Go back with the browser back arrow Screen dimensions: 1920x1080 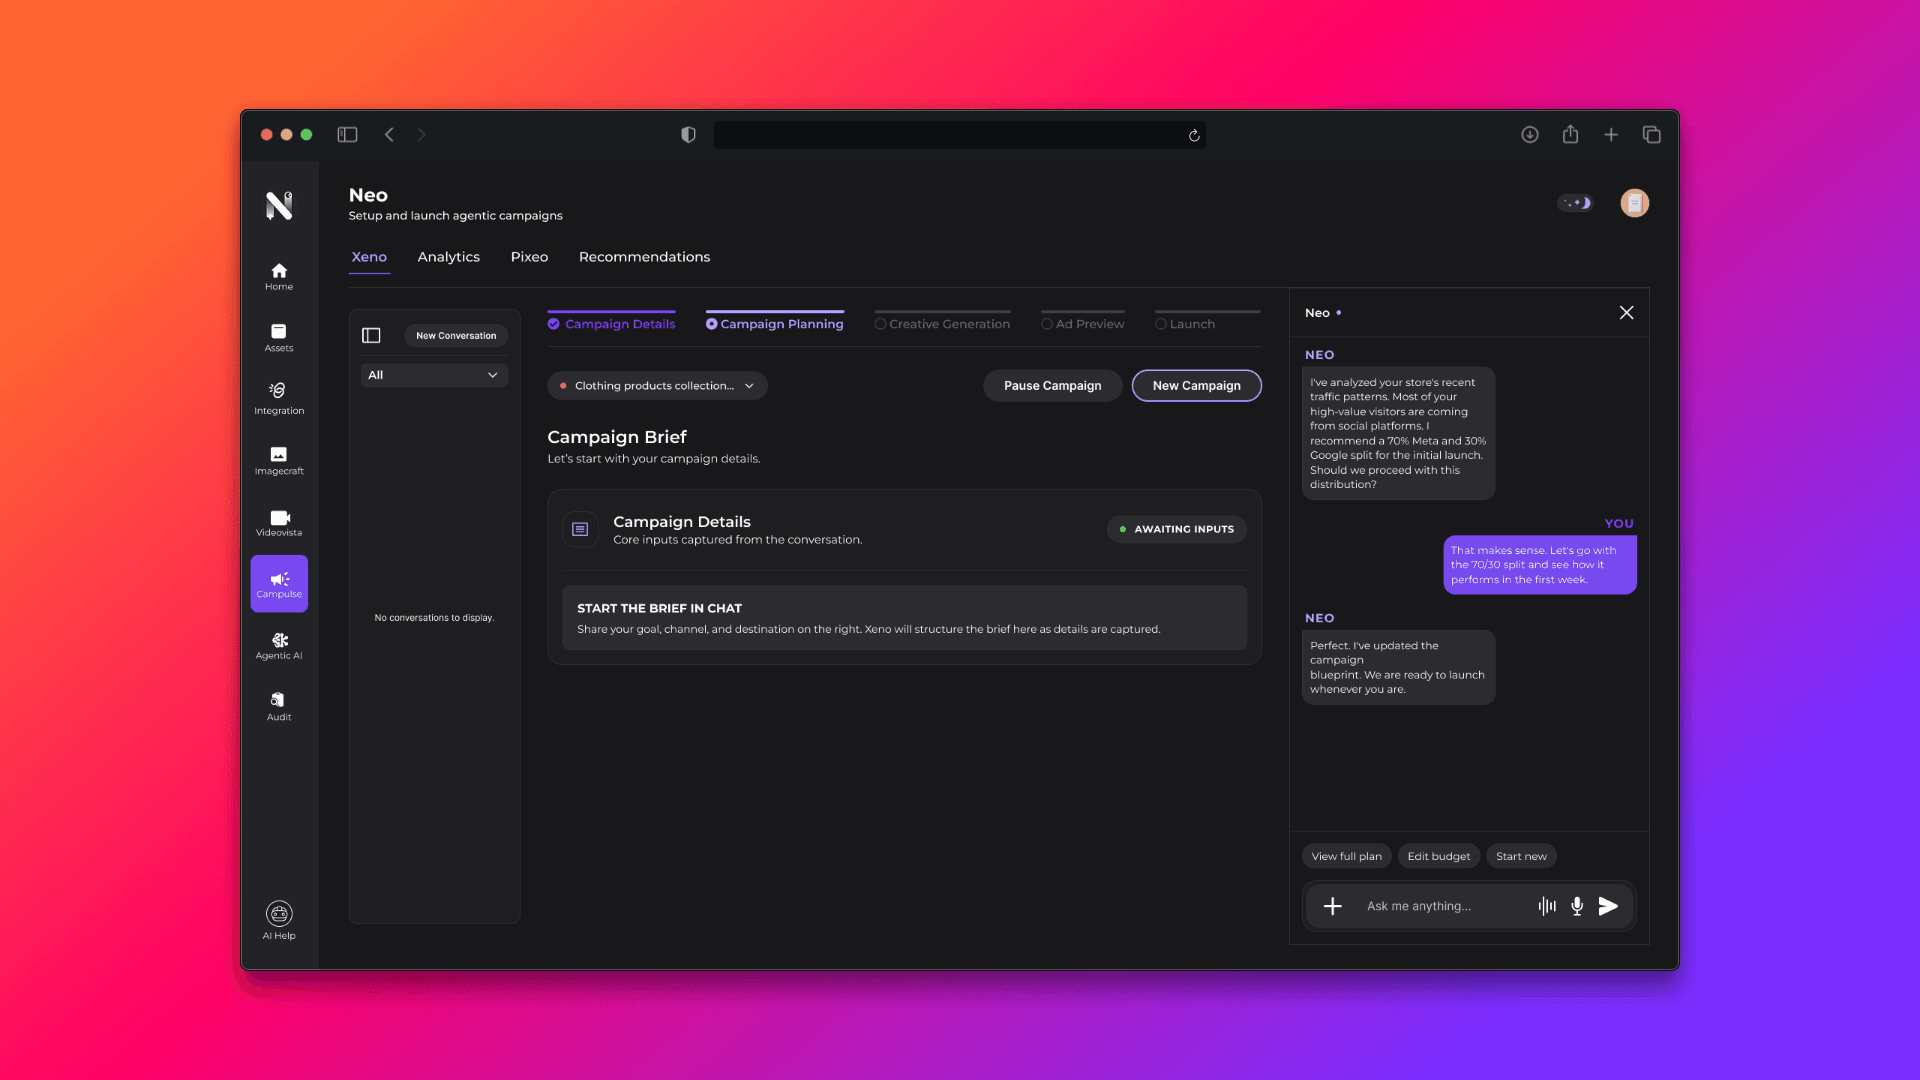(x=389, y=135)
